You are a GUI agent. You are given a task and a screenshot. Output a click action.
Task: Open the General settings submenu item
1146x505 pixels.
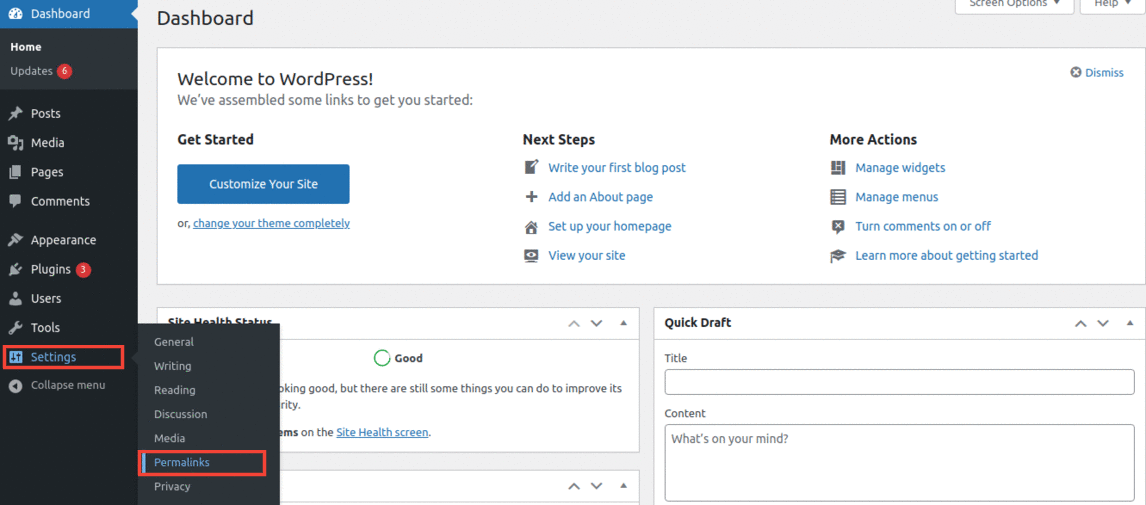[x=174, y=342]
